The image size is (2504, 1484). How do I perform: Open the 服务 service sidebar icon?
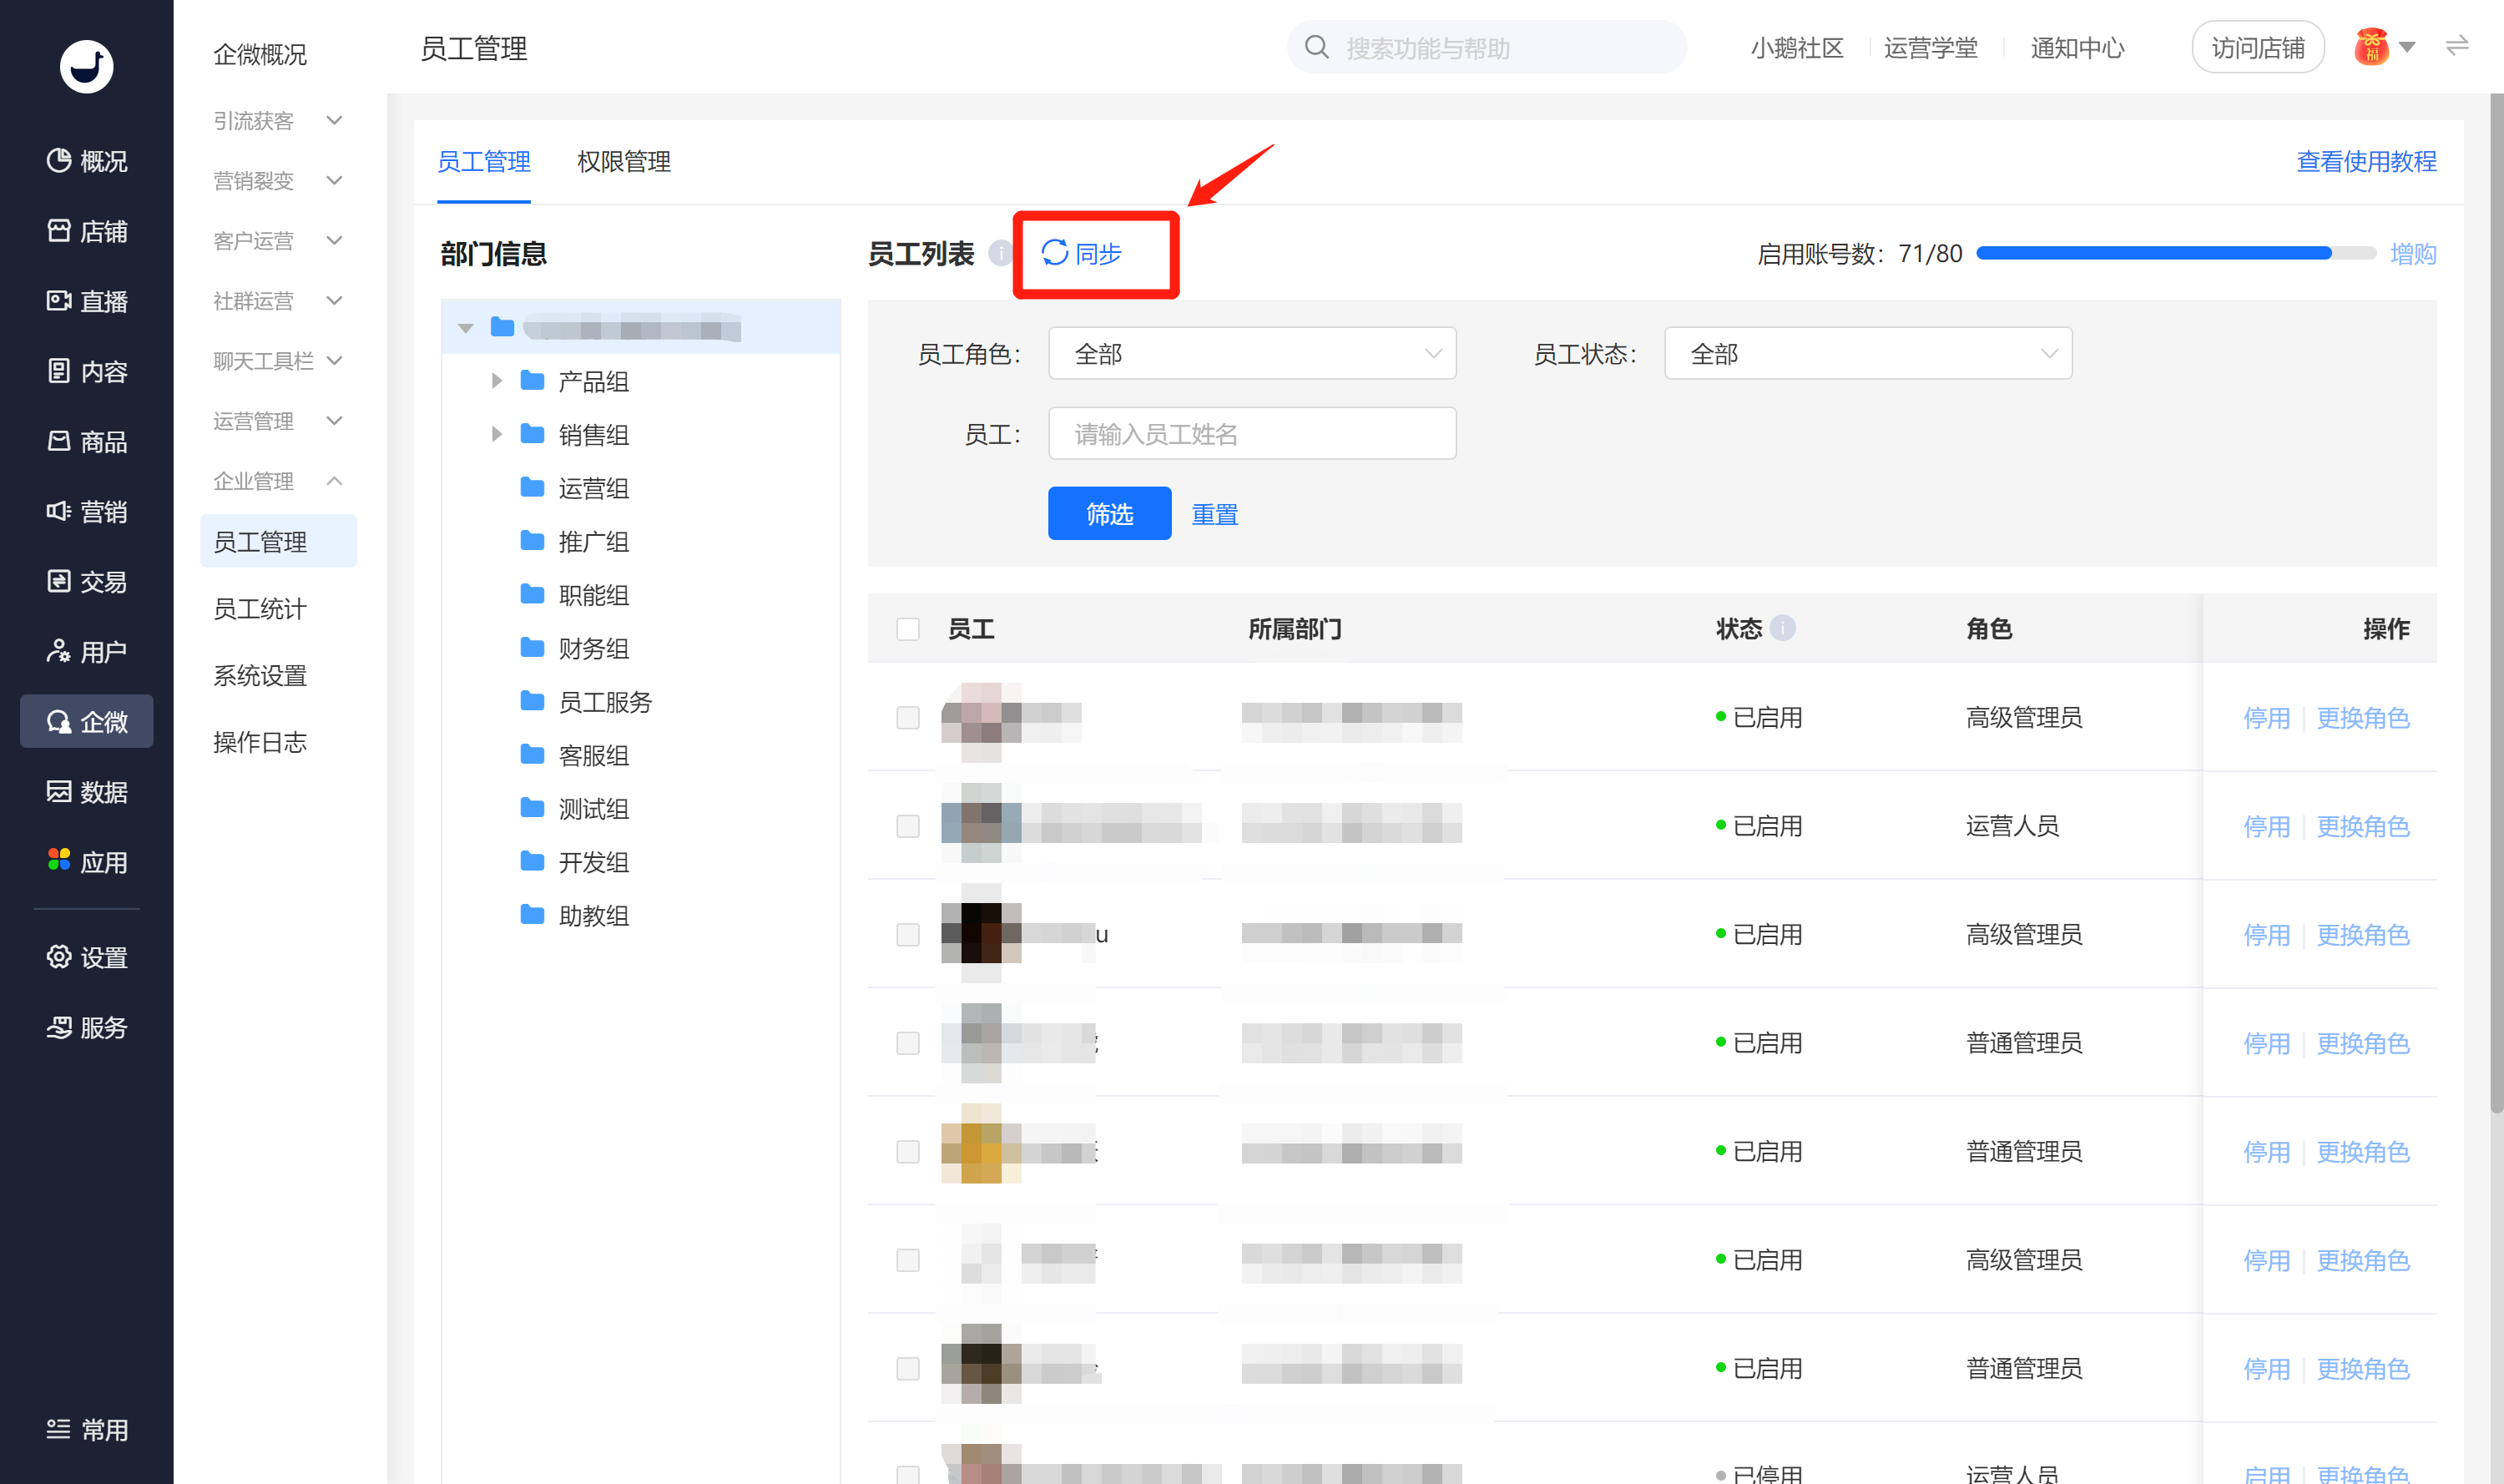59,1027
